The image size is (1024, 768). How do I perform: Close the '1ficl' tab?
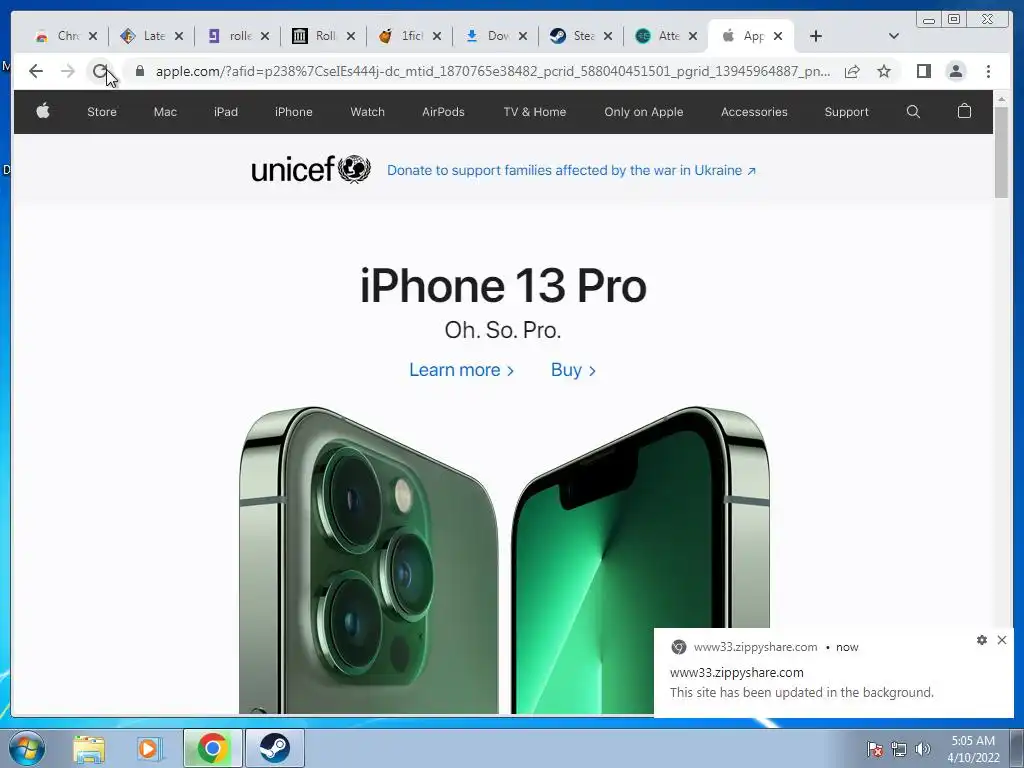pyautogui.click(x=436, y=37)
